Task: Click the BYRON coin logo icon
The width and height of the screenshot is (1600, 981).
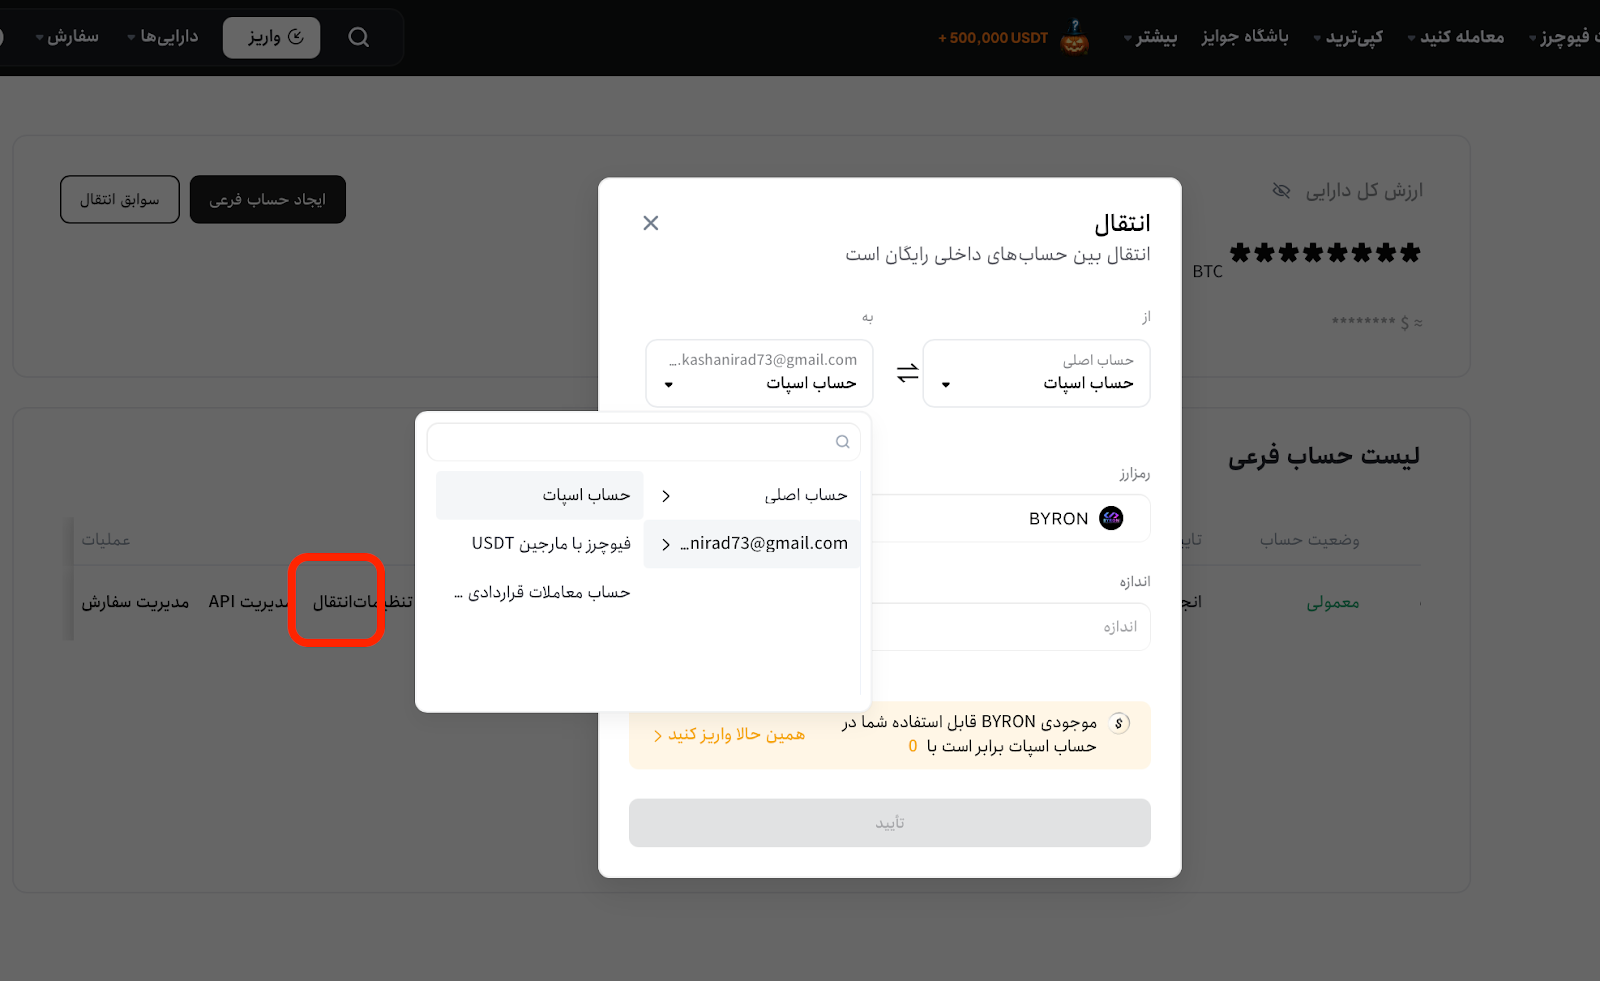Action: pos(1111,518)
